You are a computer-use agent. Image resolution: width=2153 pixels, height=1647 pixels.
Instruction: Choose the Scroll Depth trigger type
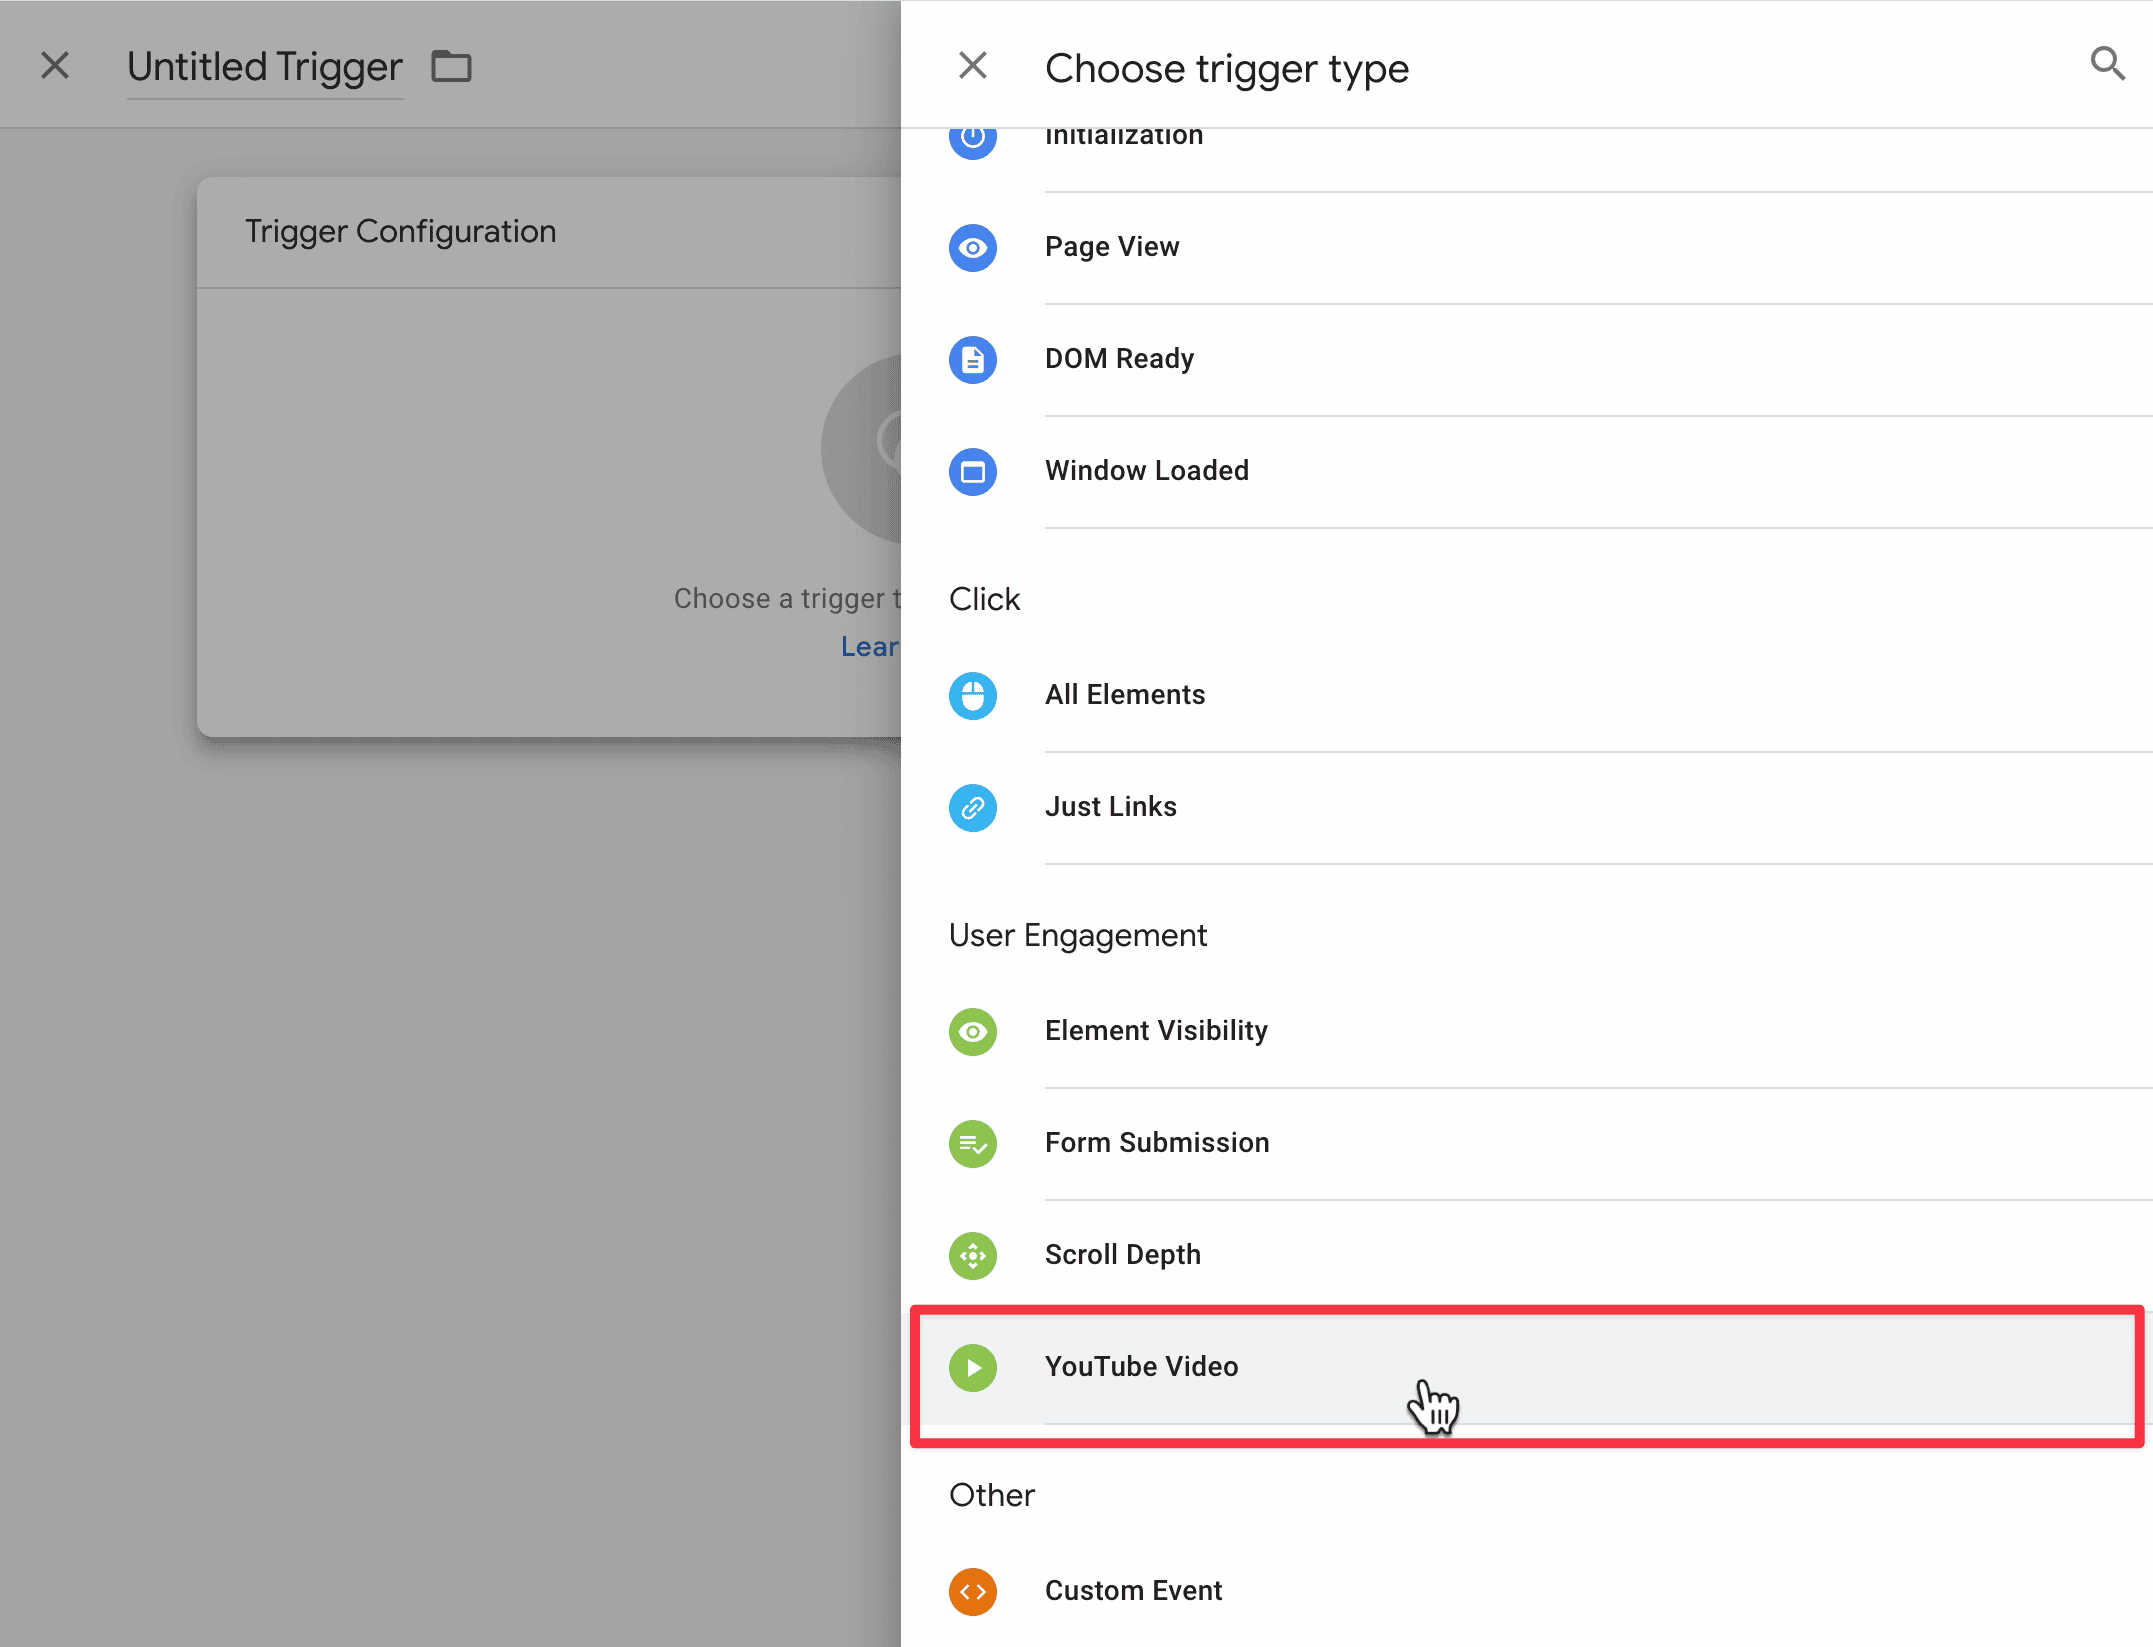pos(1527,1256)
